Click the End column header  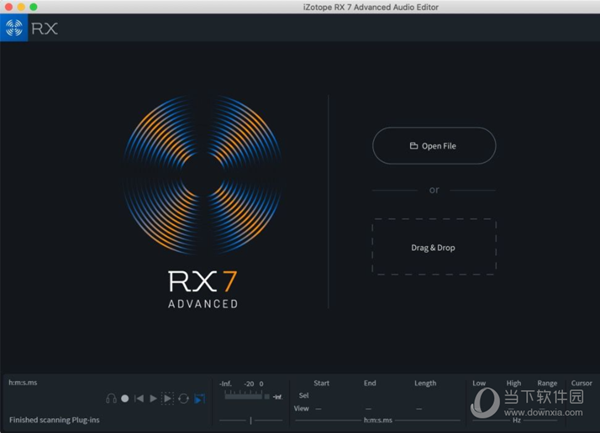370,383
